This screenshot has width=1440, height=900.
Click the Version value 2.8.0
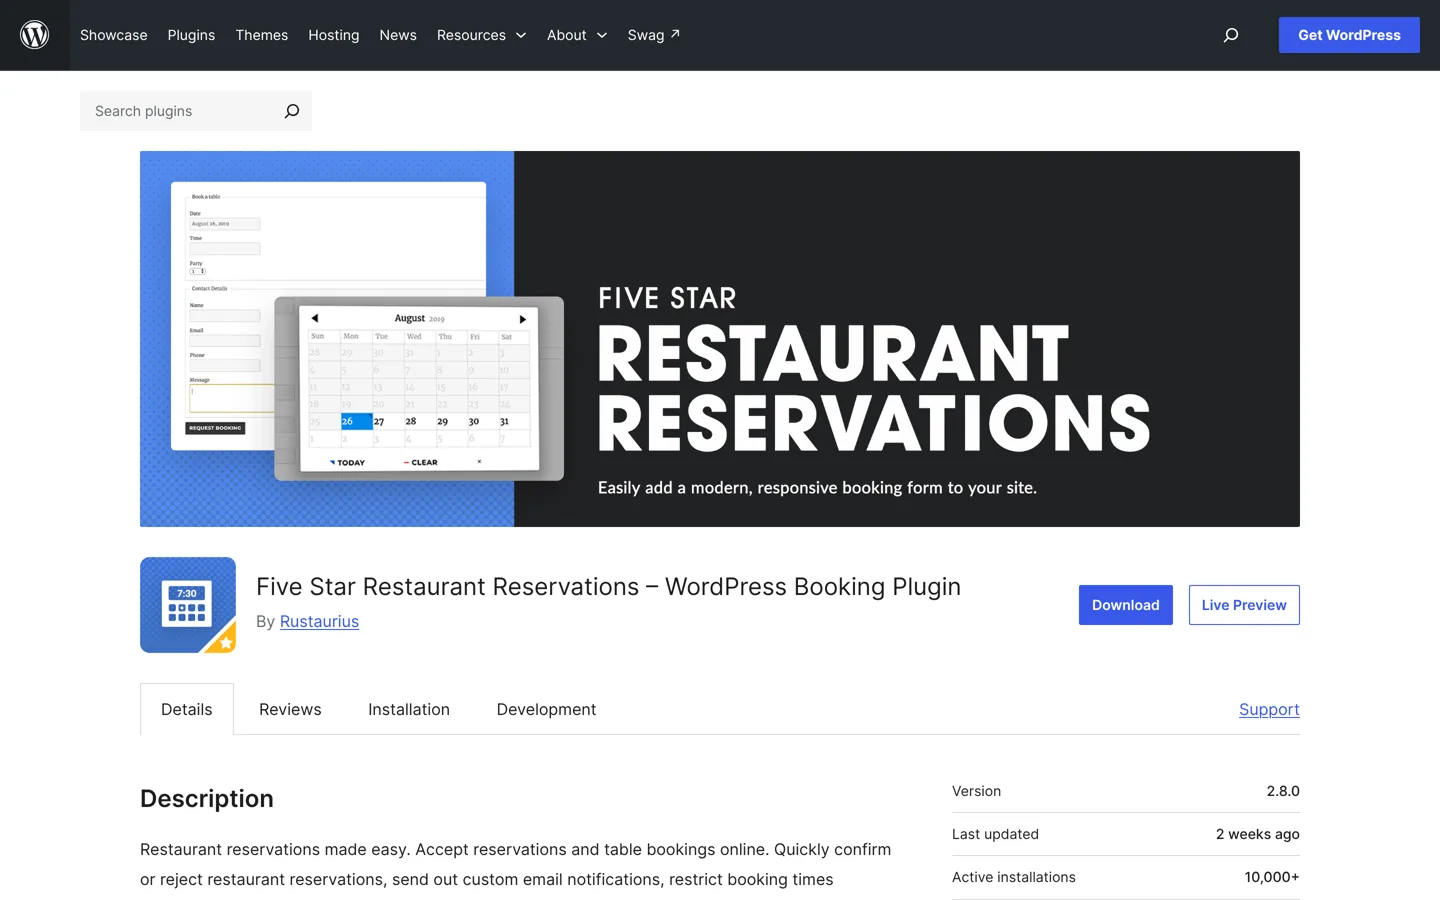[x=1283, y=791]
